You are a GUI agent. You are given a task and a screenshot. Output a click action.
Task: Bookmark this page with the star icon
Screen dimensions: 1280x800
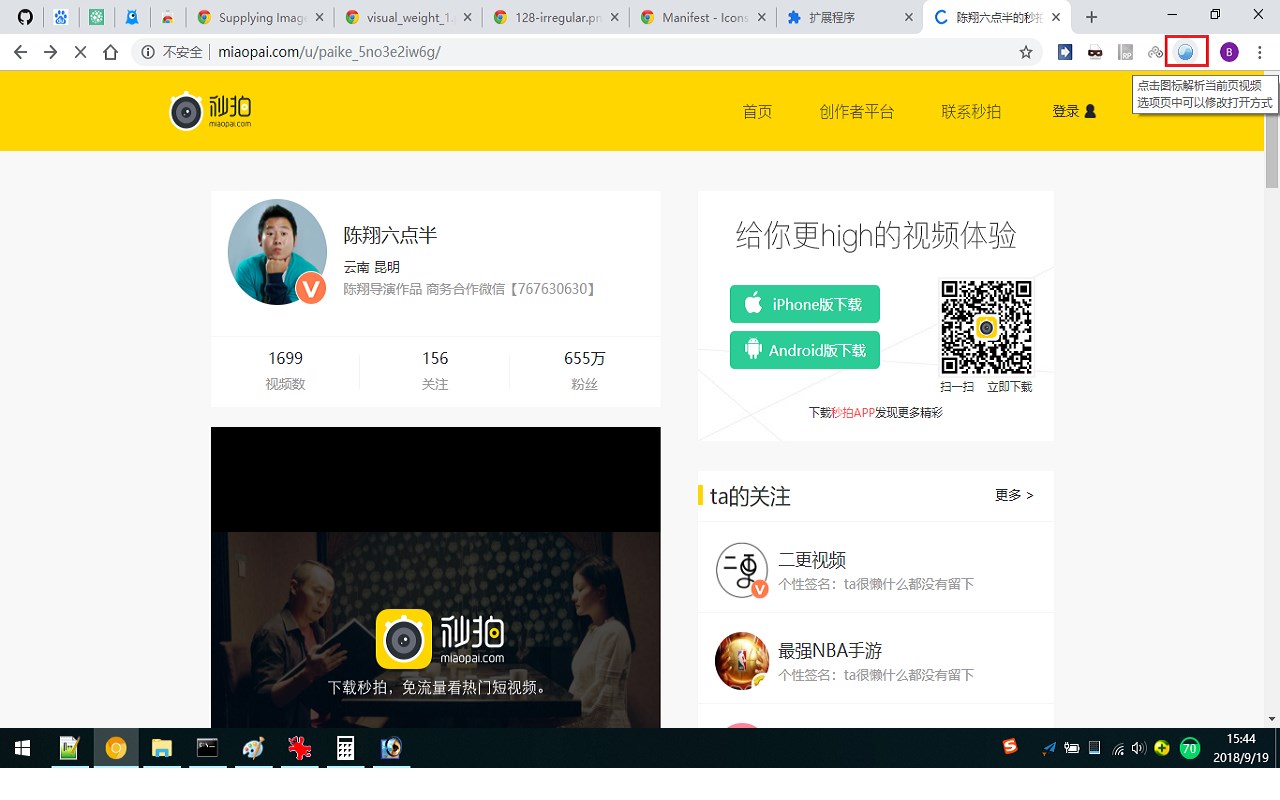1026,52
